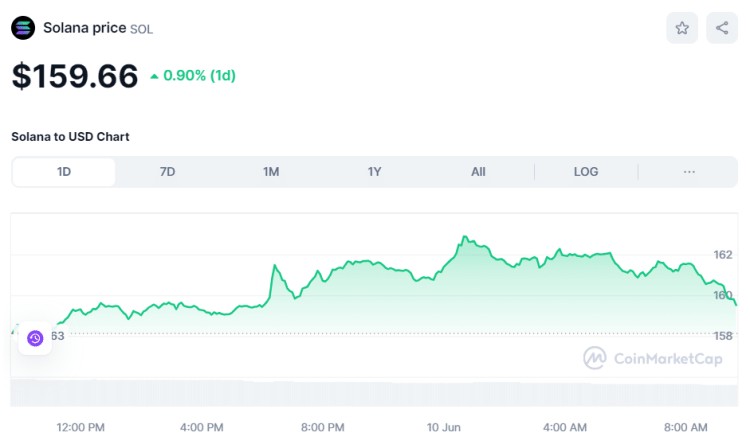Image resolution: width=750 pixels, height=448 pixels.
Task: Add Solana to watchlist with star icon
Action: point(682,28)
